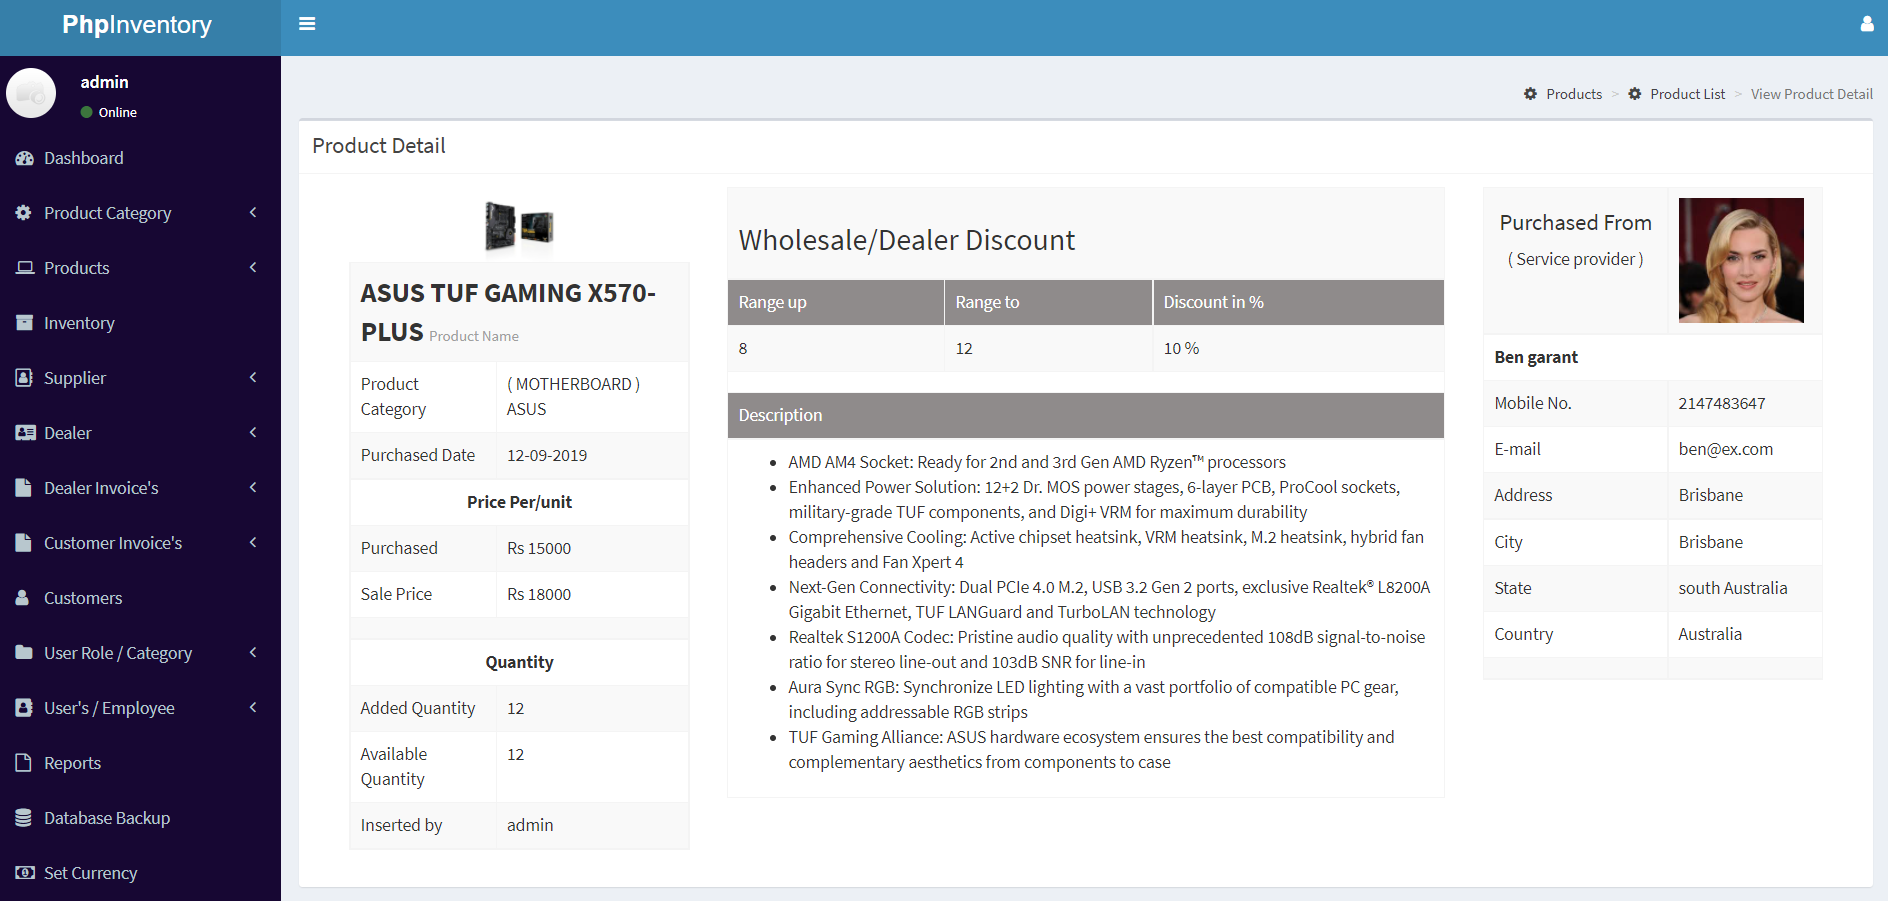
Task: Click the purchased date 12-09-2019
Action: tap(547, 455)
